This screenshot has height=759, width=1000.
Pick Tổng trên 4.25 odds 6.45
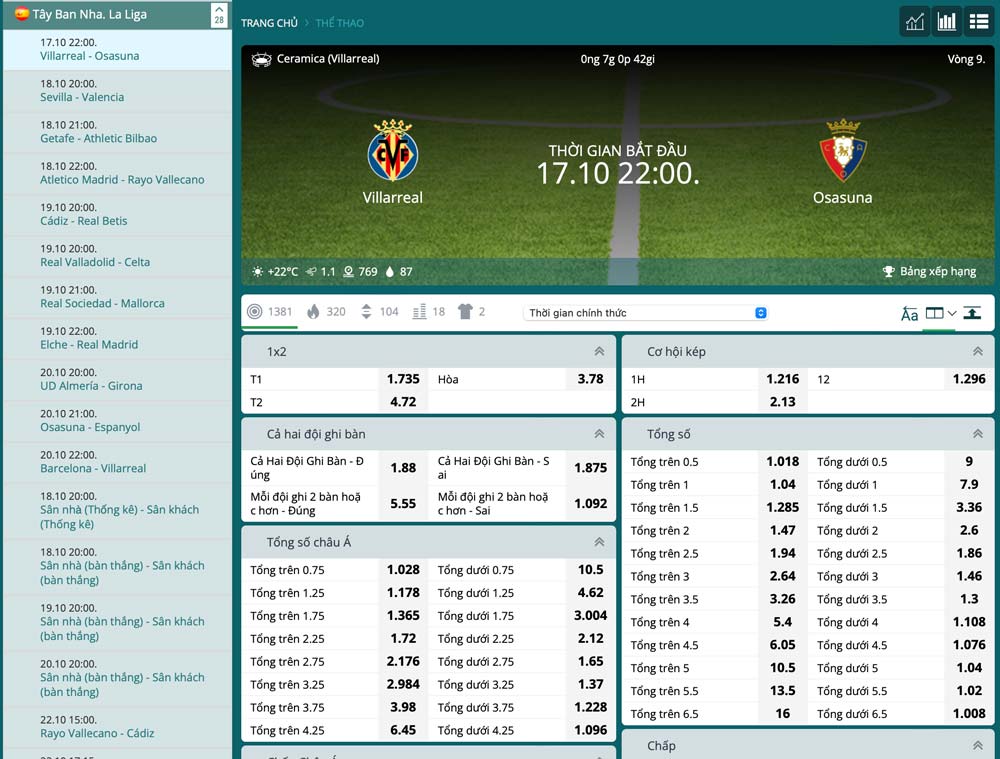coord(403,730)
